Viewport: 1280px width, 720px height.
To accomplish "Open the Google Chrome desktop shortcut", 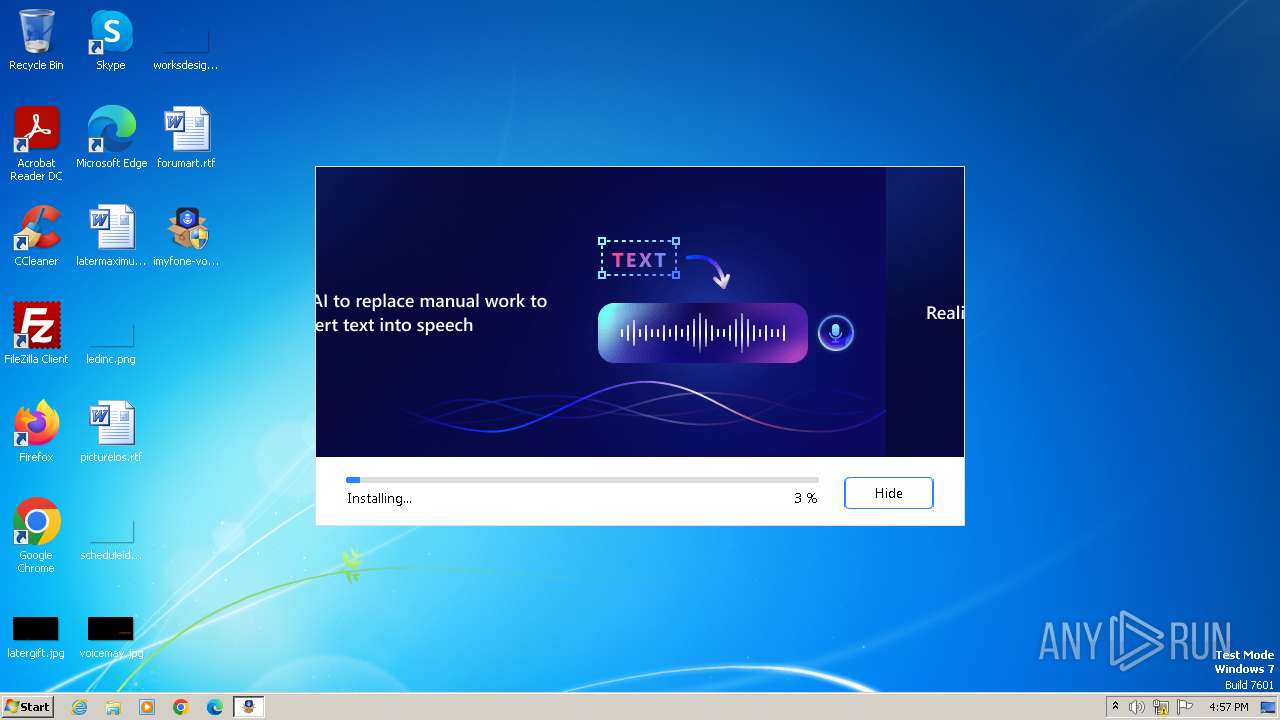I will click(36, 536).
